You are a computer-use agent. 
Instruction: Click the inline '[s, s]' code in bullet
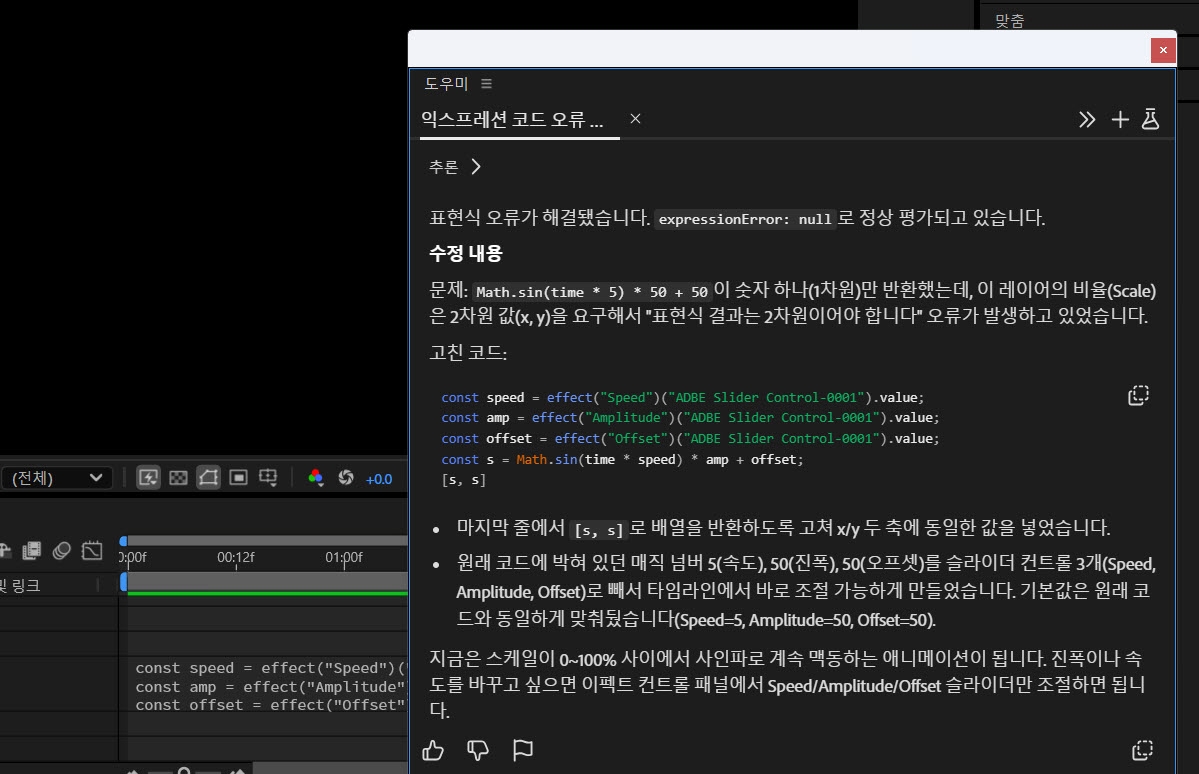pos(599,530)
